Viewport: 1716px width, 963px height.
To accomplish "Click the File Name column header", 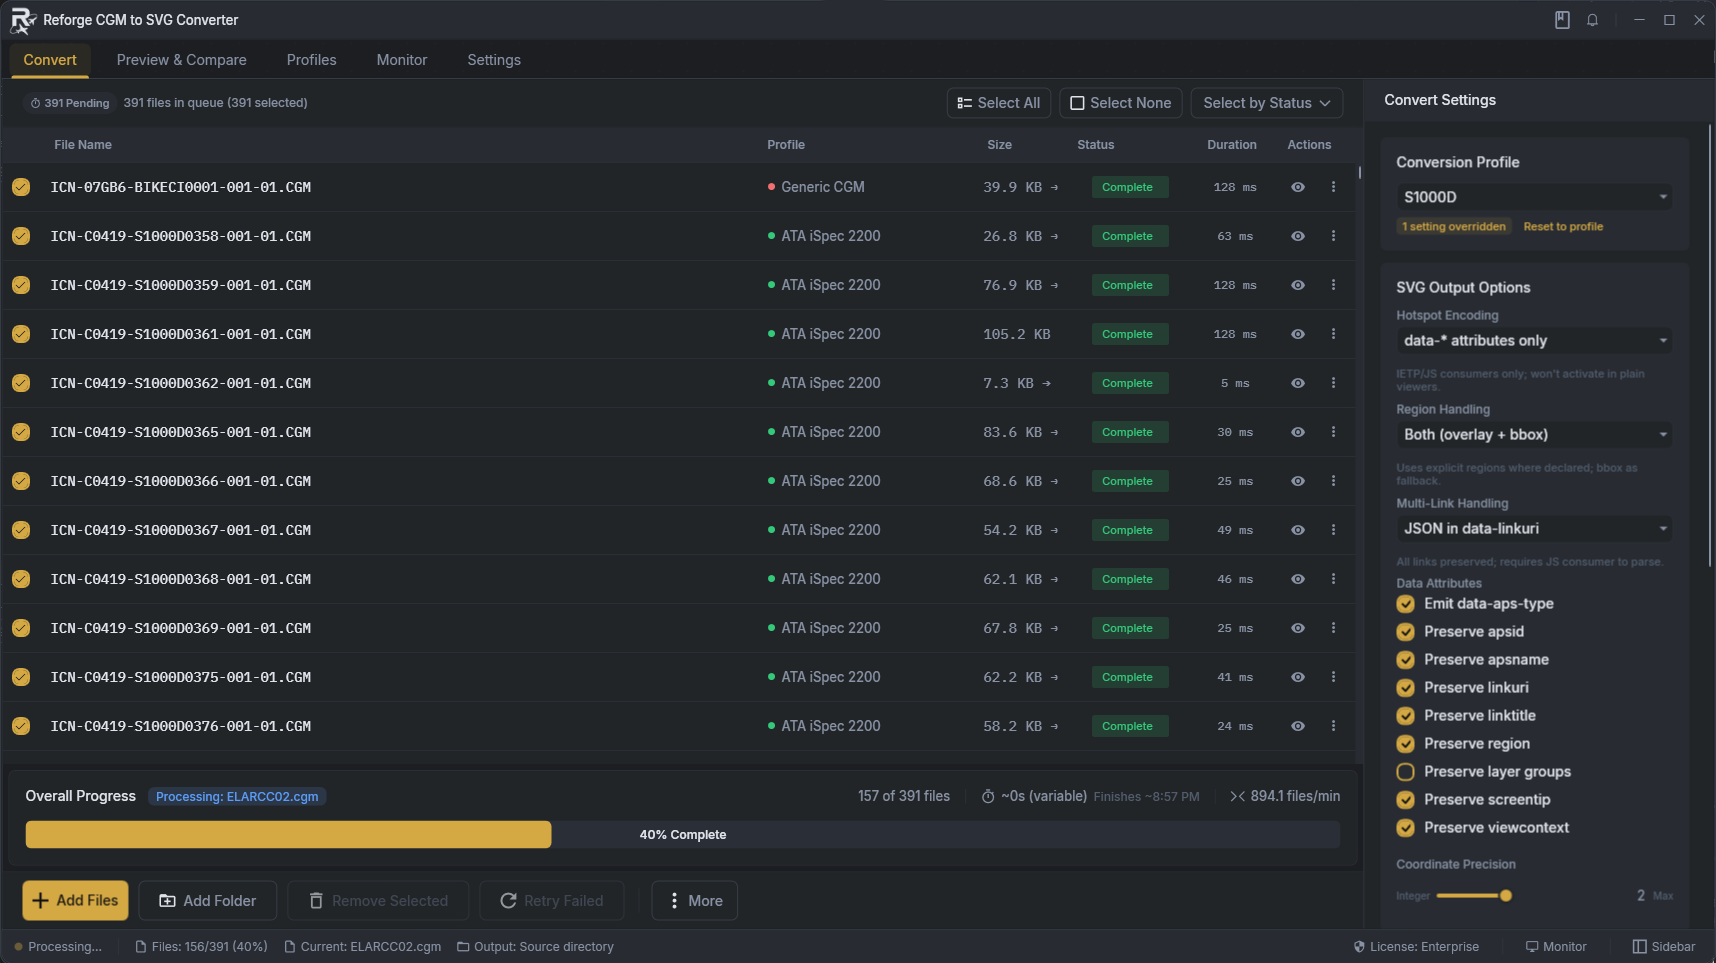I will click(x=83, y=145).
